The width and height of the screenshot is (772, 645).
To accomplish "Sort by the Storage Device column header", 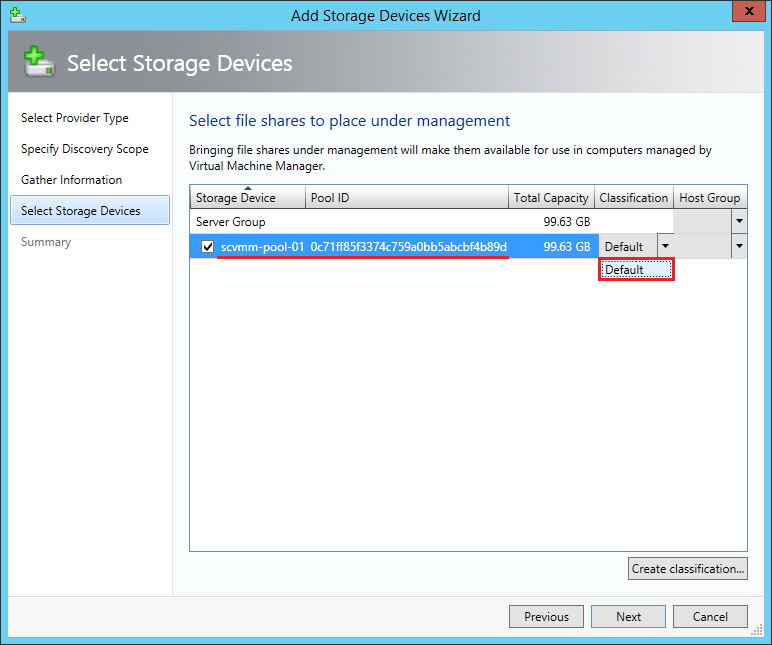I will click(x=236, y=198).
